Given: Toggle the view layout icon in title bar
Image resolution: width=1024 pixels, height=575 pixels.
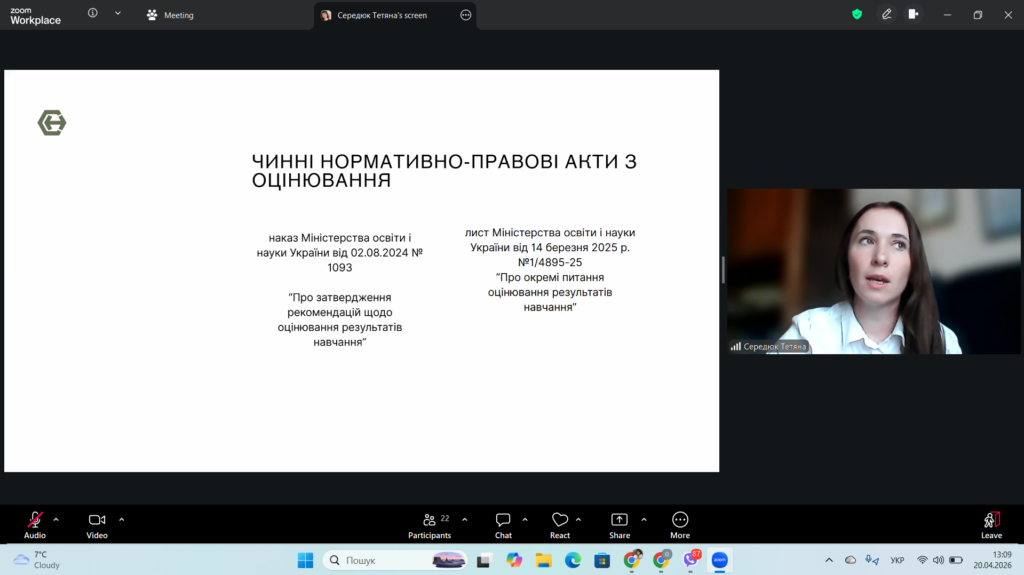Looking at the screenshot, I should tap(913, 14).
